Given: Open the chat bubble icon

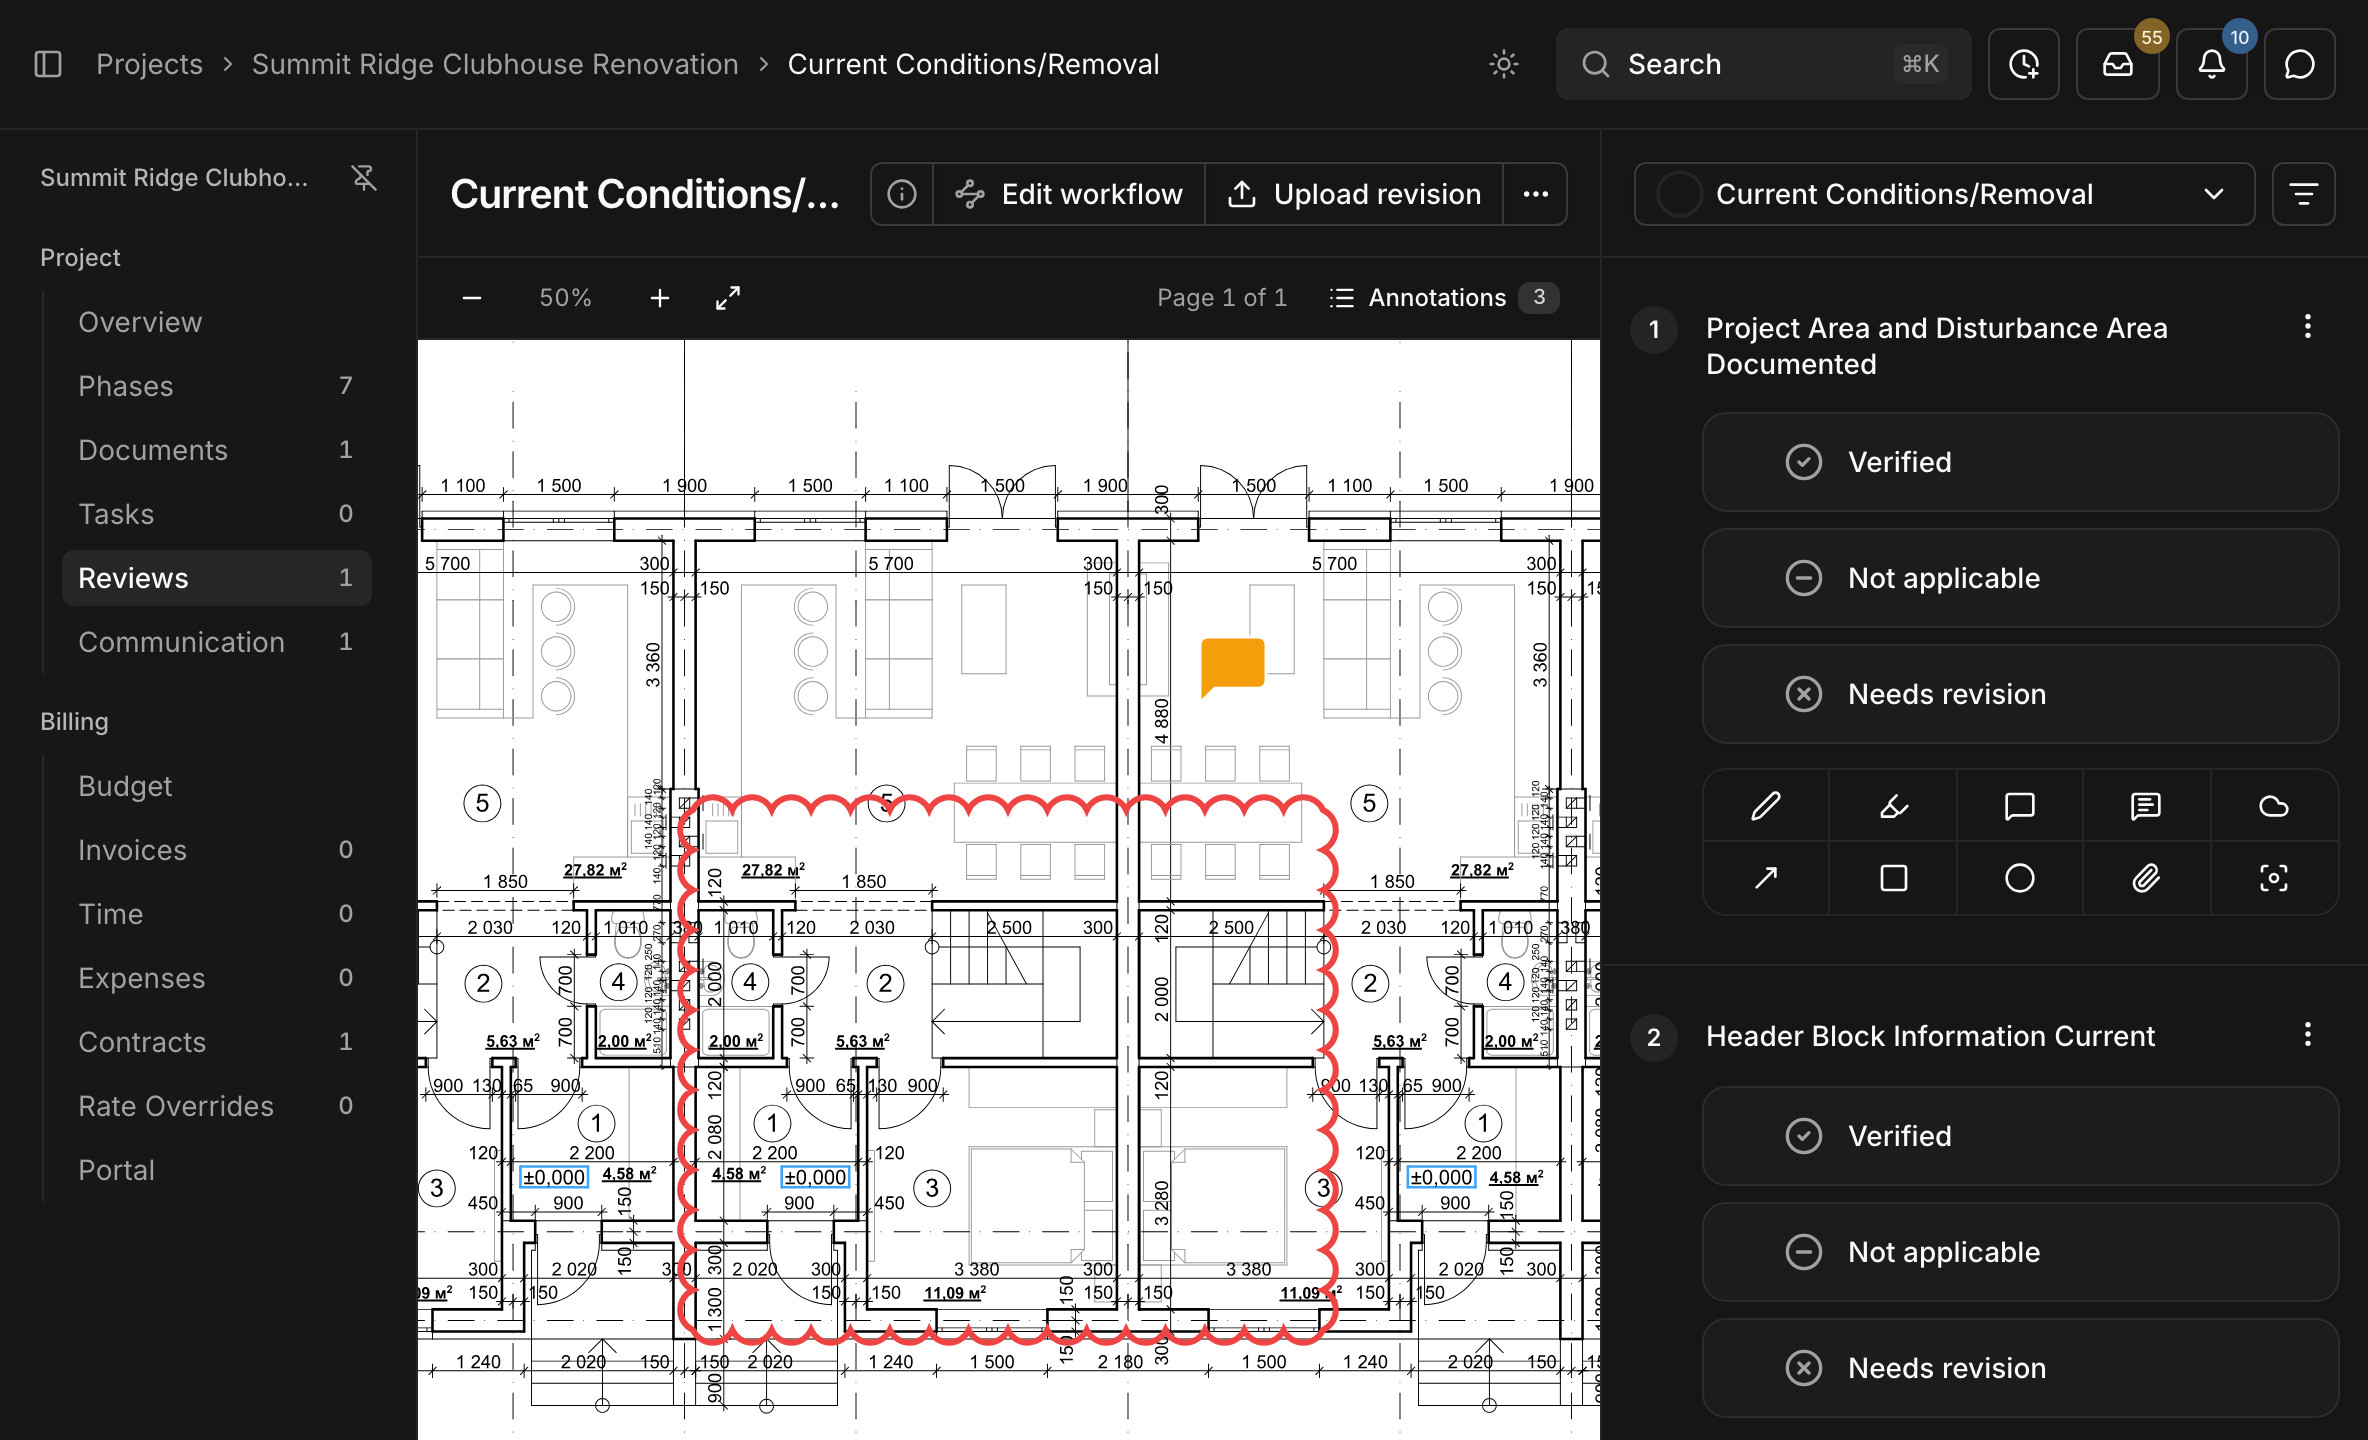Looking at the screenshot, I should pyautogui.click(x=2300, y=64).
